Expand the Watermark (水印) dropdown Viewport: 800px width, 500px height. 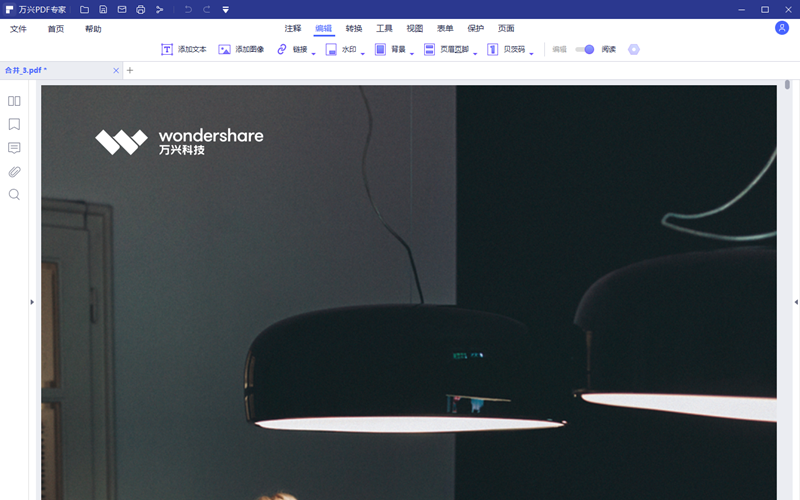pyautogui.click(x=362, y=51)
